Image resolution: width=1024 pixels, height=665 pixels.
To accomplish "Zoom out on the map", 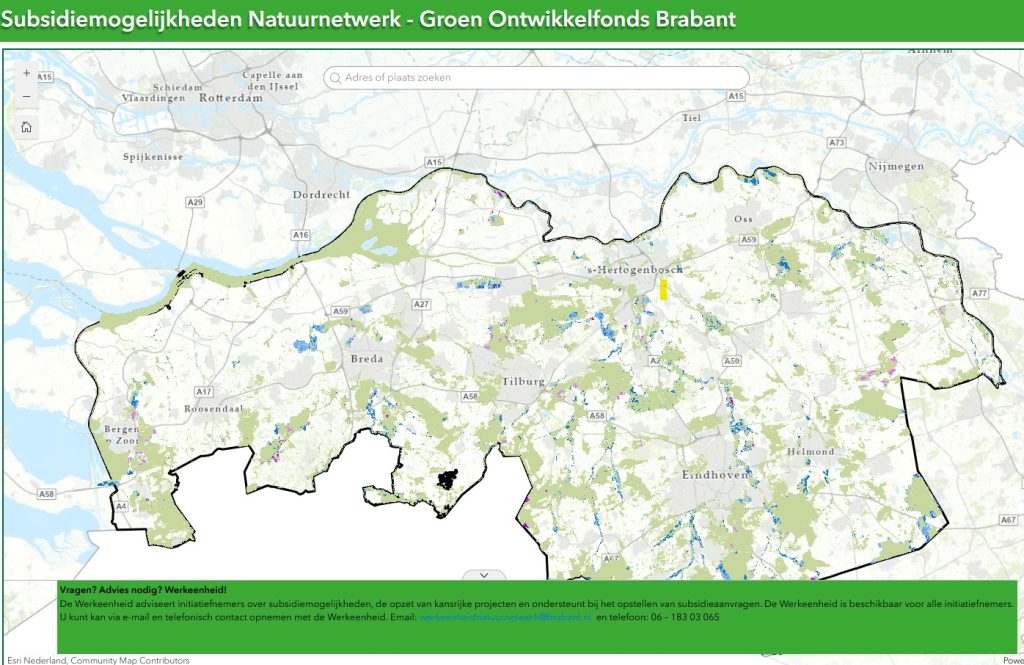I will click(x=26, y=96).
